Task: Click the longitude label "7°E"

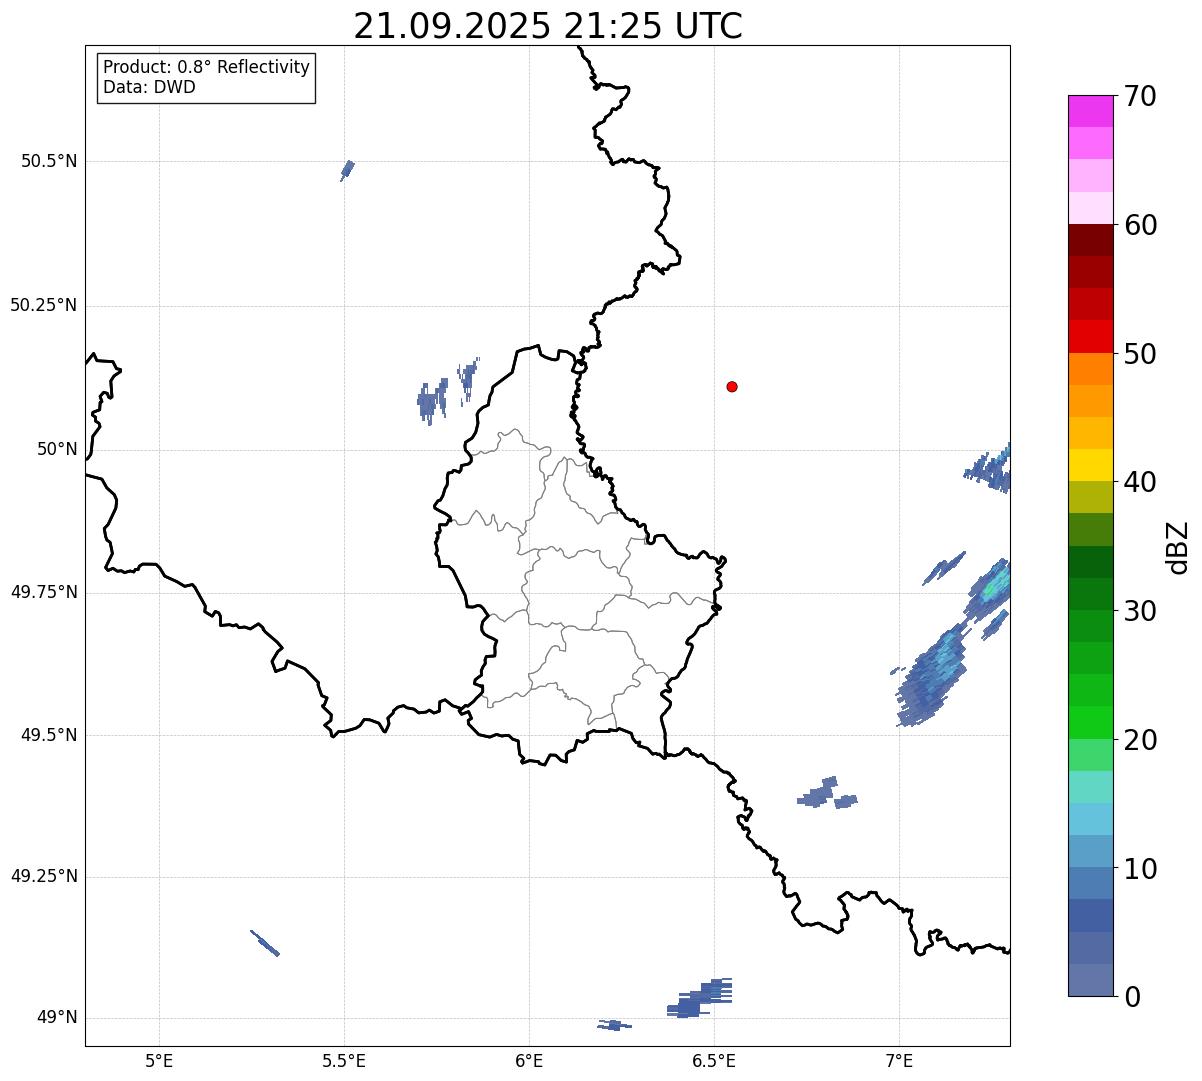Action: click(899, 1060)
